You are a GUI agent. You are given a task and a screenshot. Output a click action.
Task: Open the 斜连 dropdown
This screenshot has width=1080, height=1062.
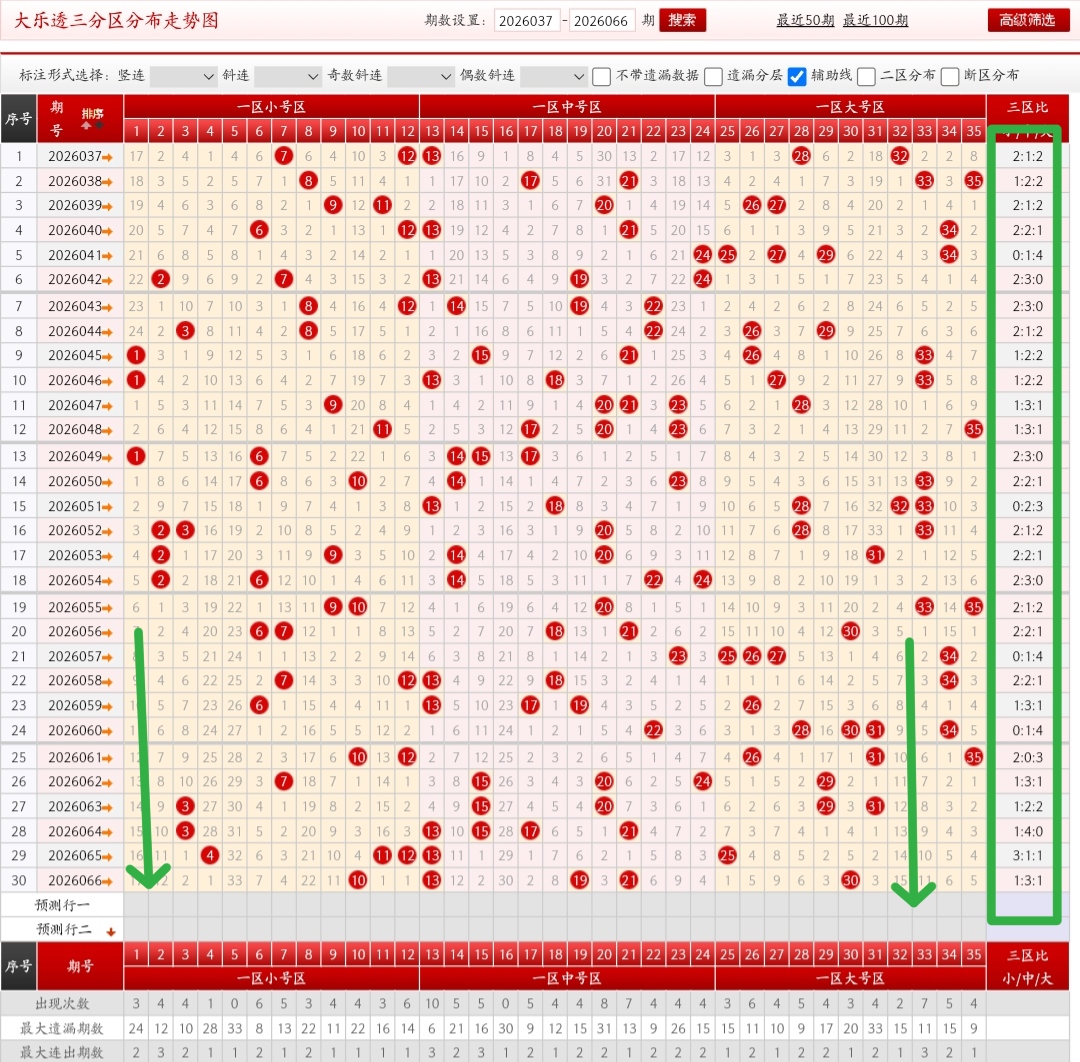point(287,76)
